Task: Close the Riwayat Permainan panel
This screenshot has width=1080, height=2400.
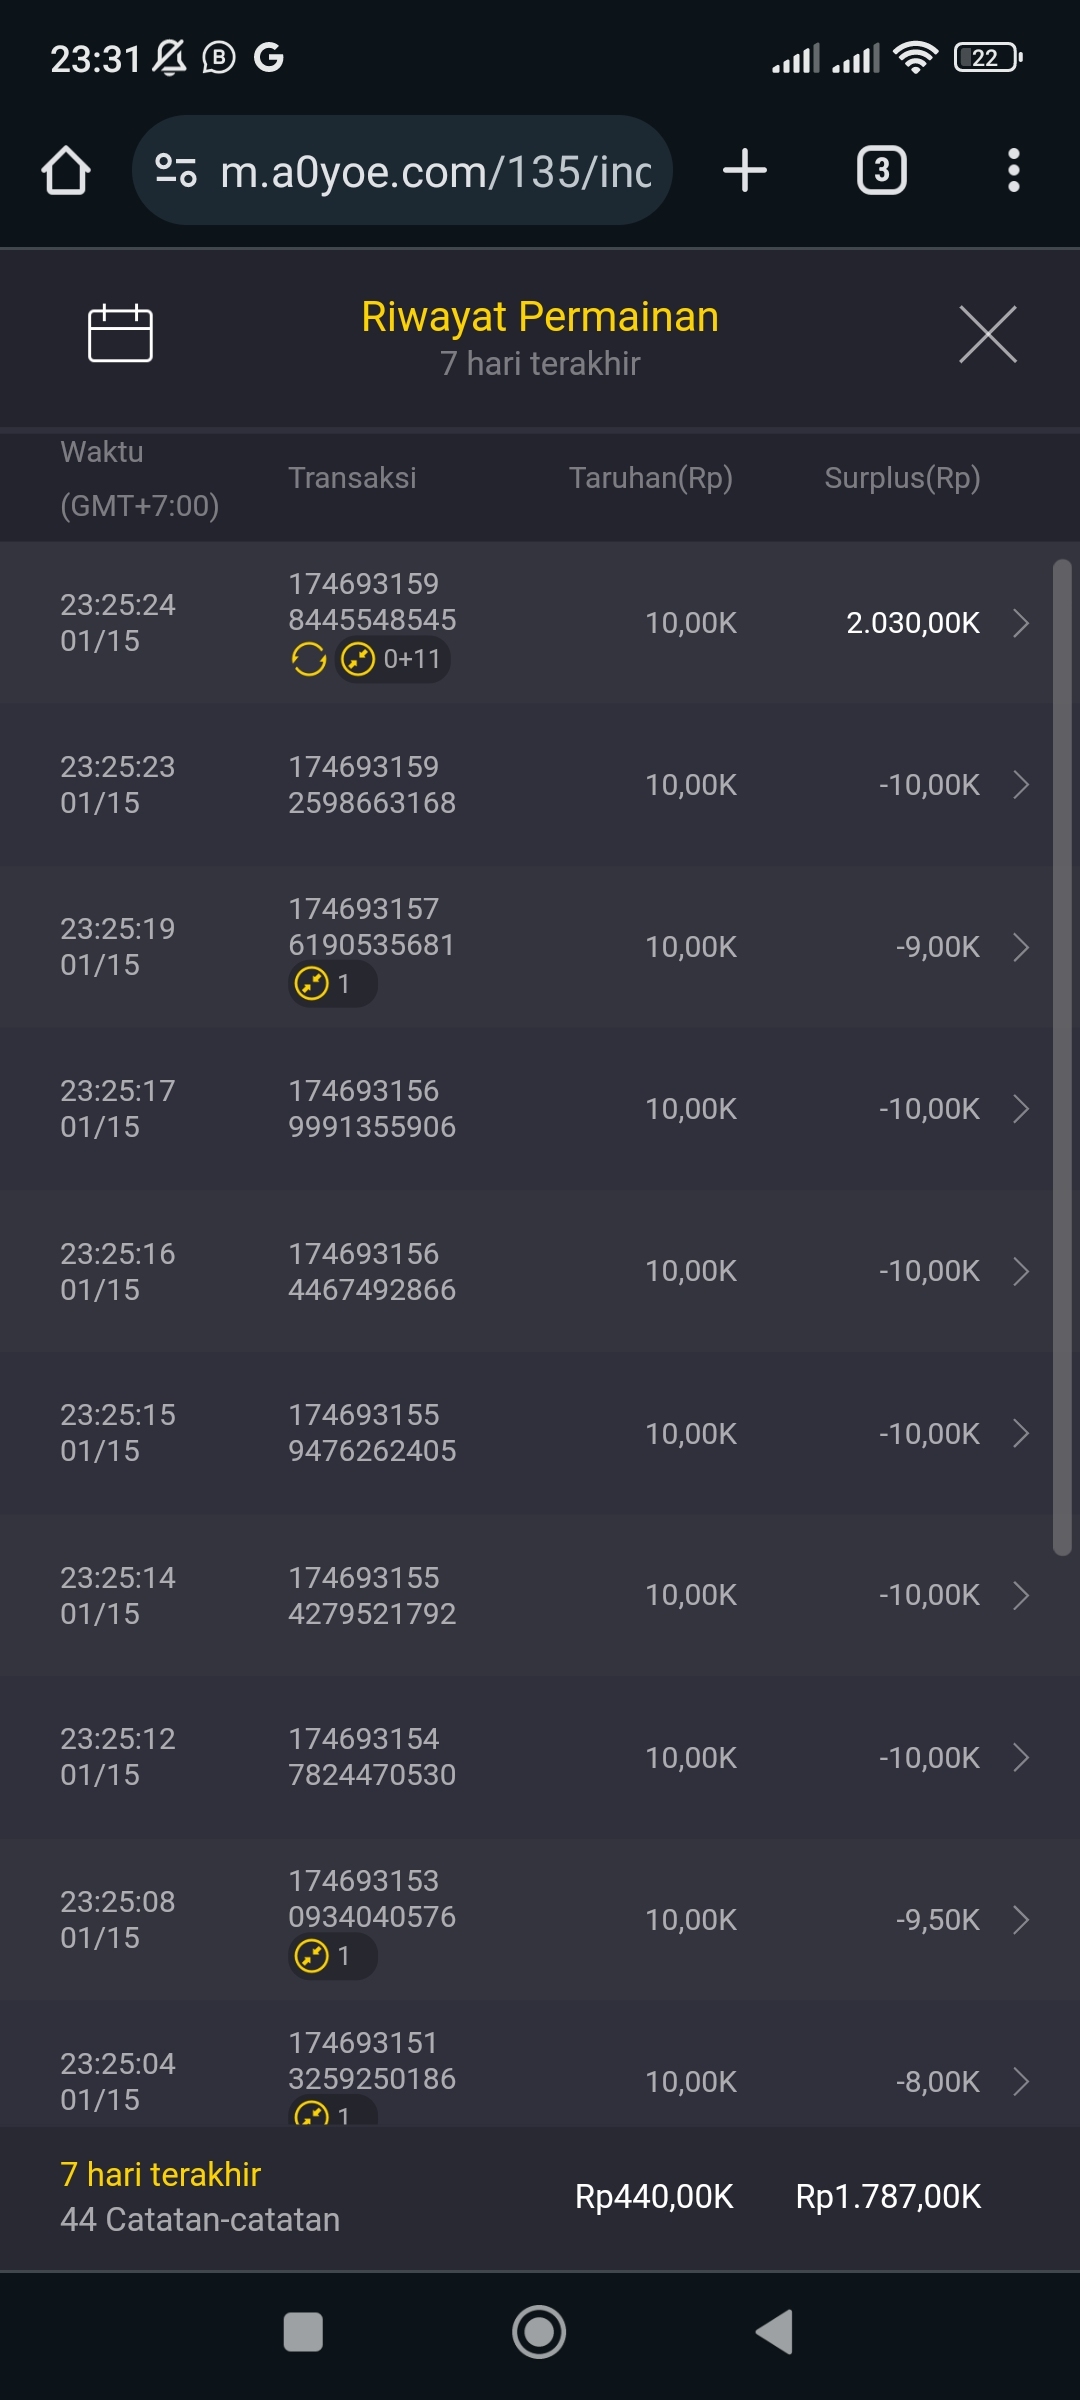Action: [987, 334]
